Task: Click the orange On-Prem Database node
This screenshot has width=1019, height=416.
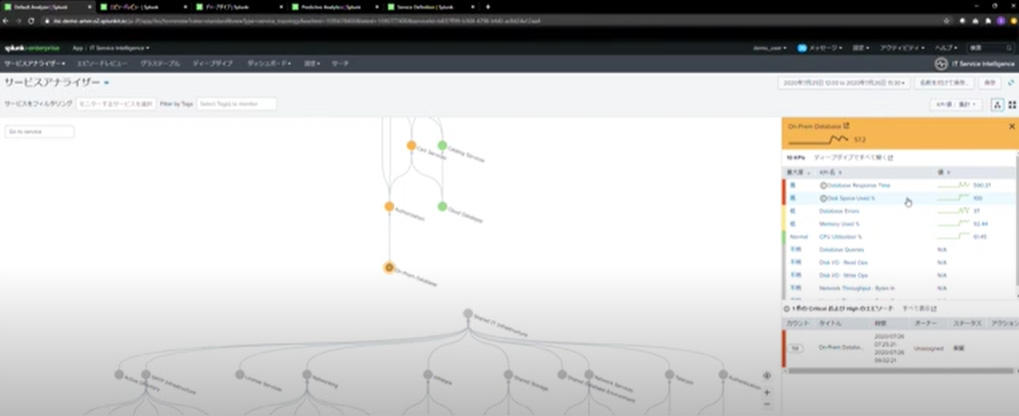Action: pos(389,267)
